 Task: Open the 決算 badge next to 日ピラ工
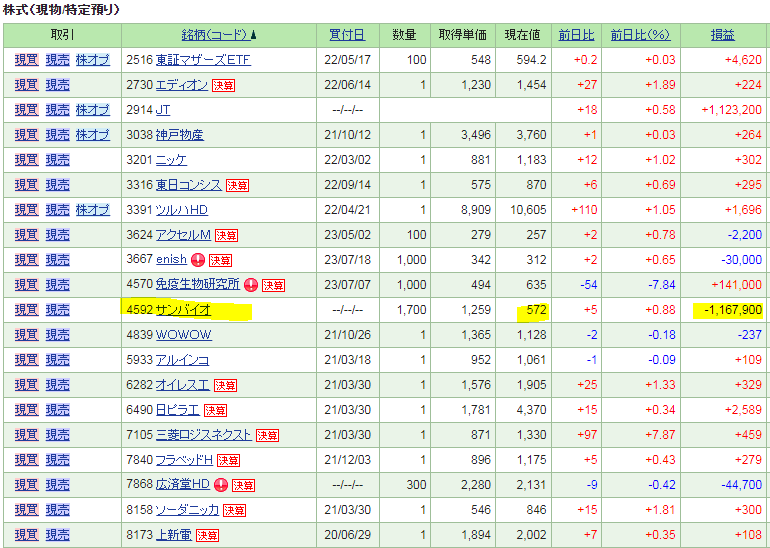215,411
